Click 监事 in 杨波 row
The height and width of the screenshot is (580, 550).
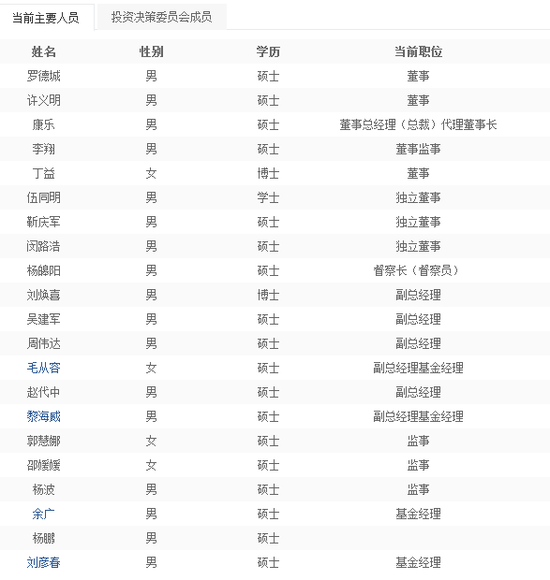pyautogui.click(x=418, y=489)
